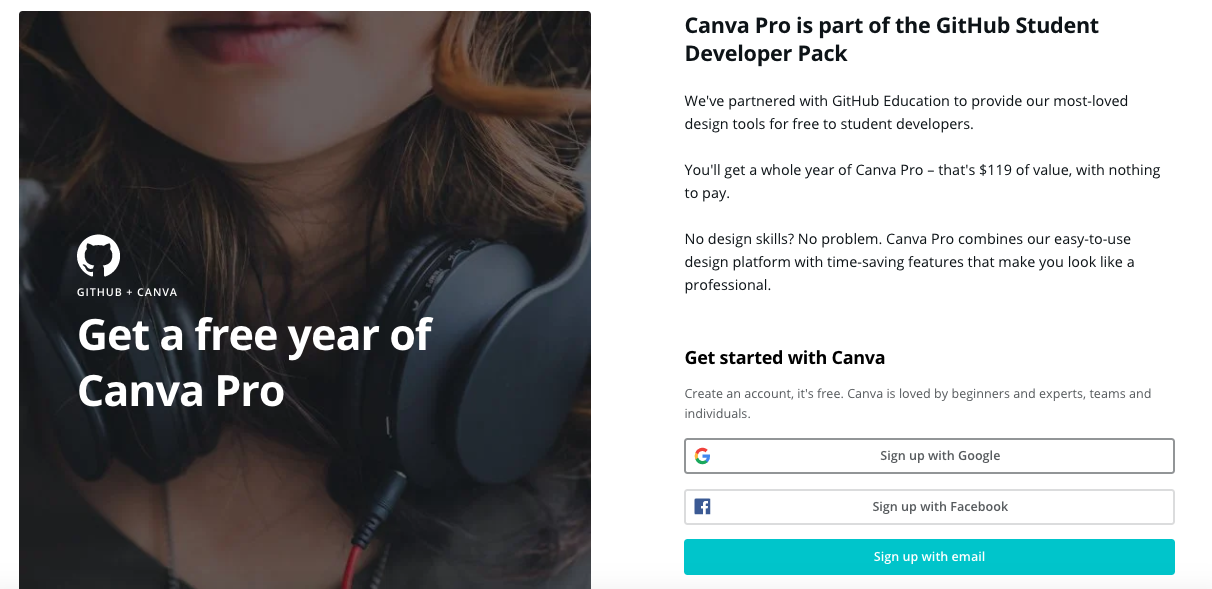
Task: Select the teal Sign up with email button
Action: tap(929, 557)
